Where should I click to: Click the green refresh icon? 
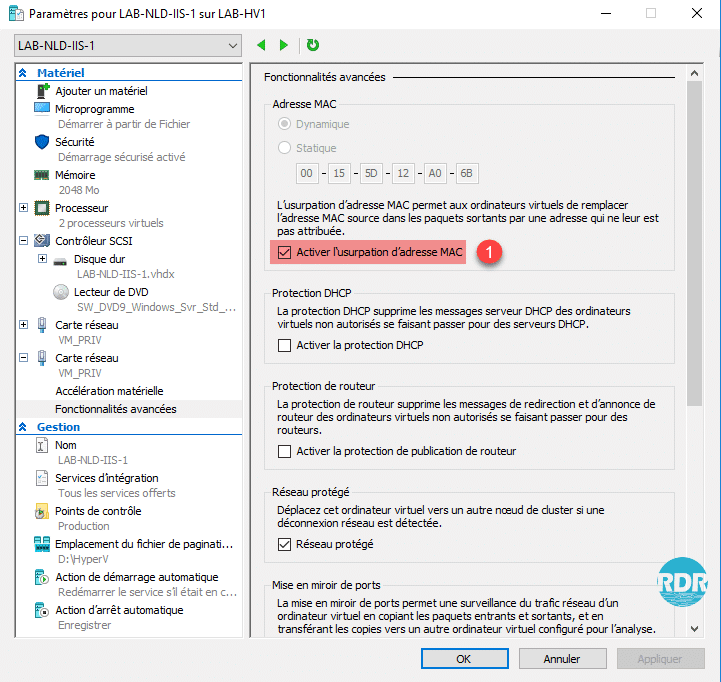pyautogui.click(x=313, y=45)
